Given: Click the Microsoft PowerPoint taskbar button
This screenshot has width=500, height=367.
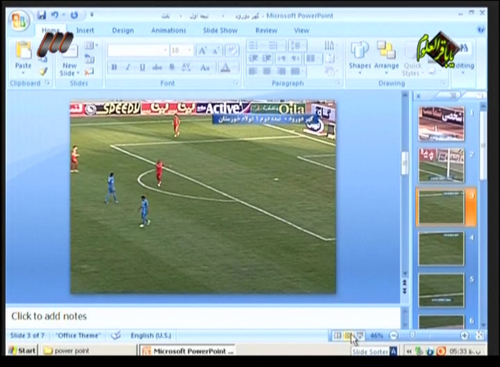Looking at the screenshot, I should coord(188,351).
